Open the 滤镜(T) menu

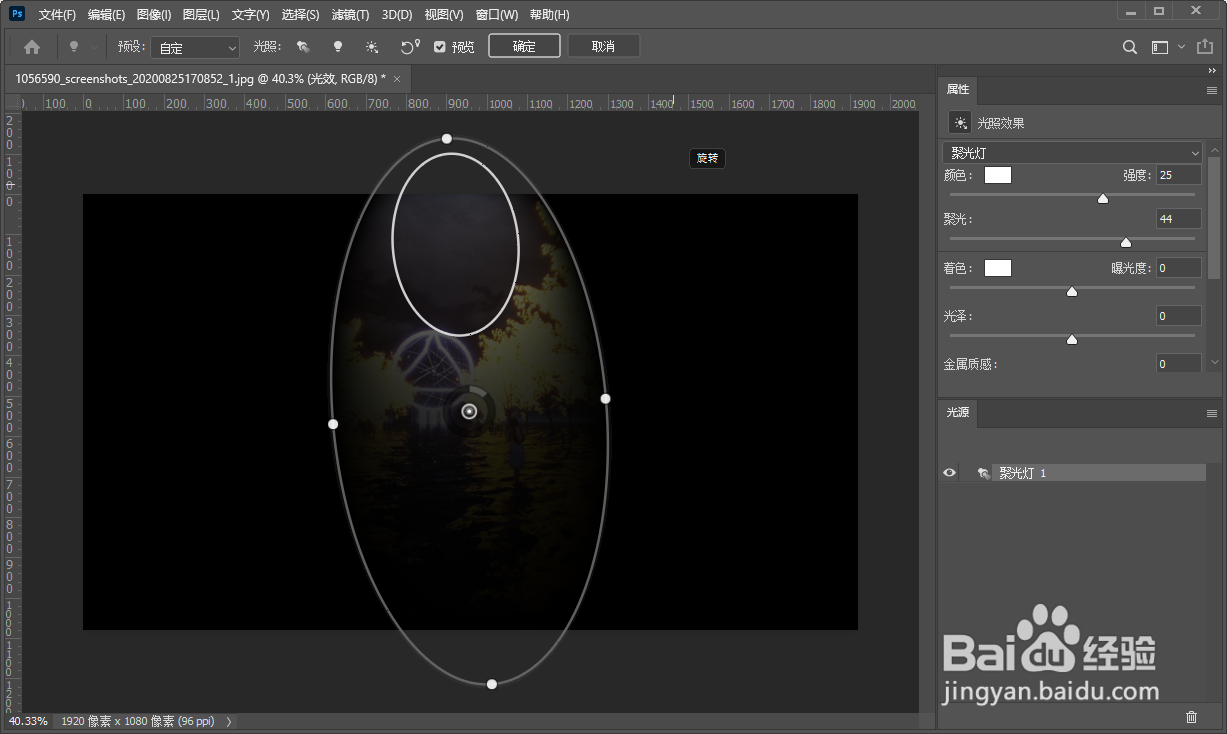click(350, 15)
